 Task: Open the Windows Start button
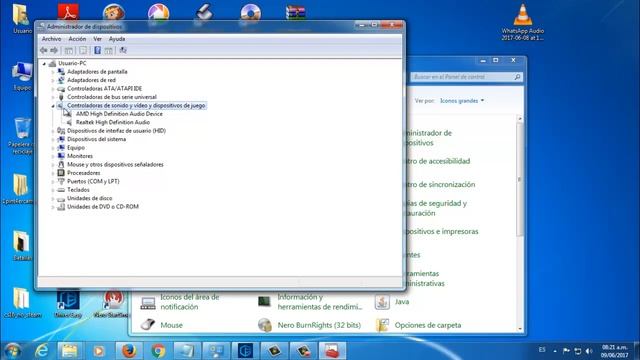[13, 351]
